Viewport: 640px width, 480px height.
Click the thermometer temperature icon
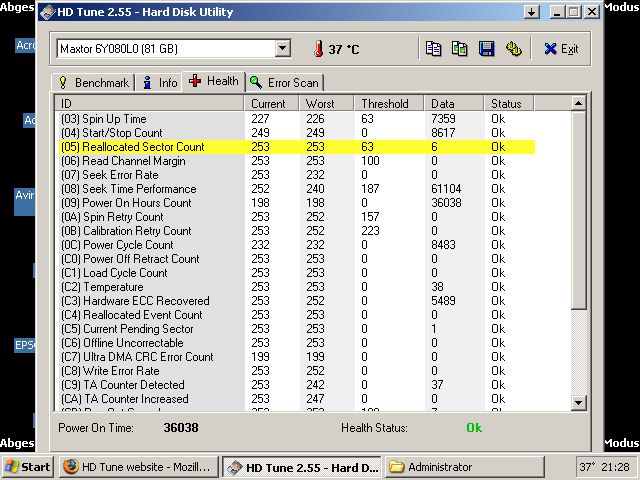[319, 49]
